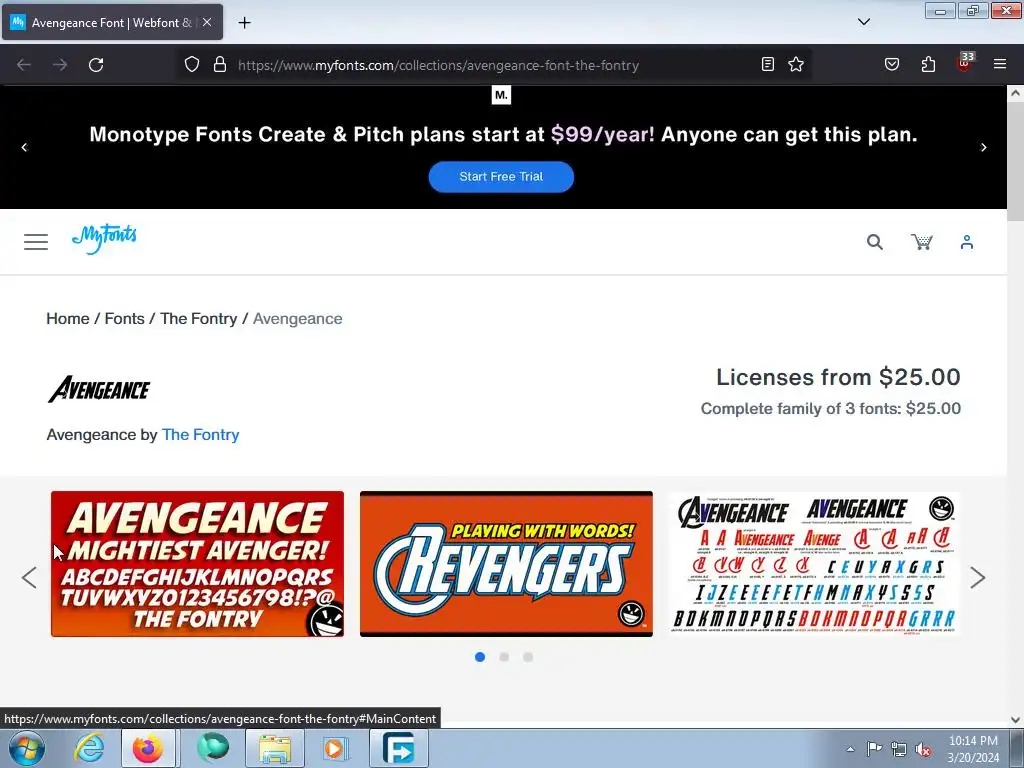Open the blue F app in the taskbar

tap(398, 748)
